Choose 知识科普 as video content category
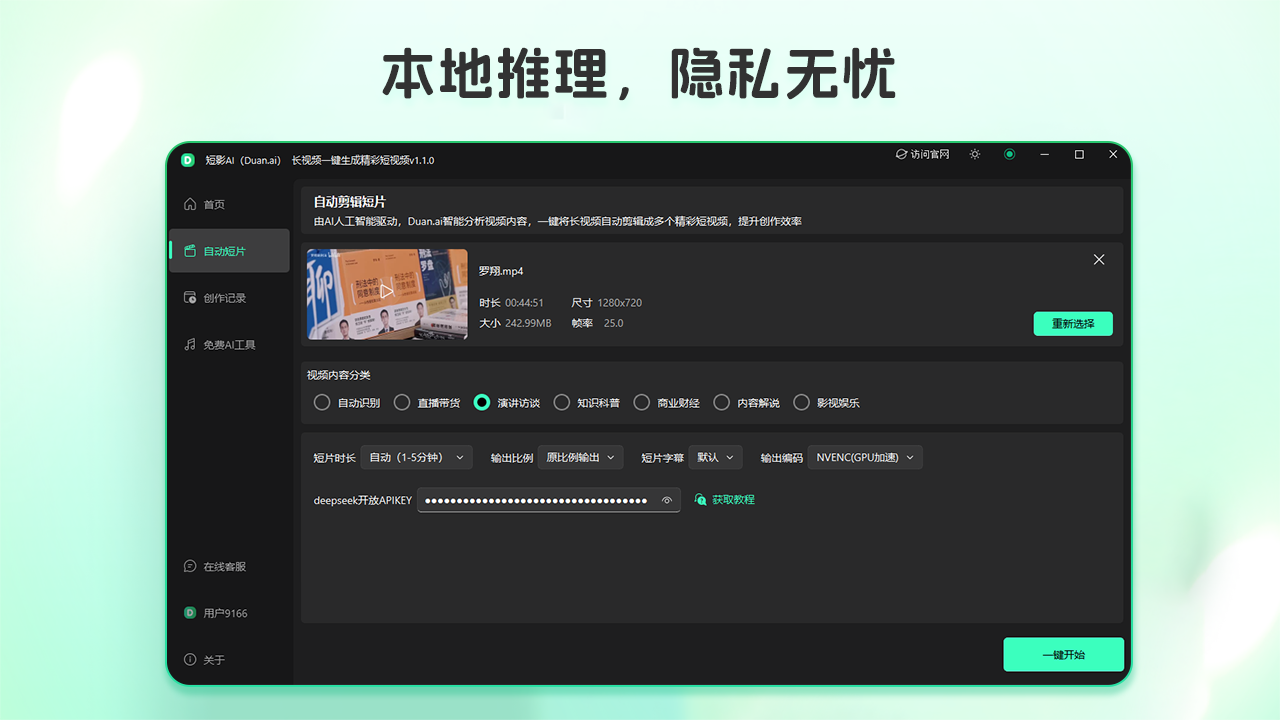The width and height of the screenshot is (1280, 720). pos(563,402)
